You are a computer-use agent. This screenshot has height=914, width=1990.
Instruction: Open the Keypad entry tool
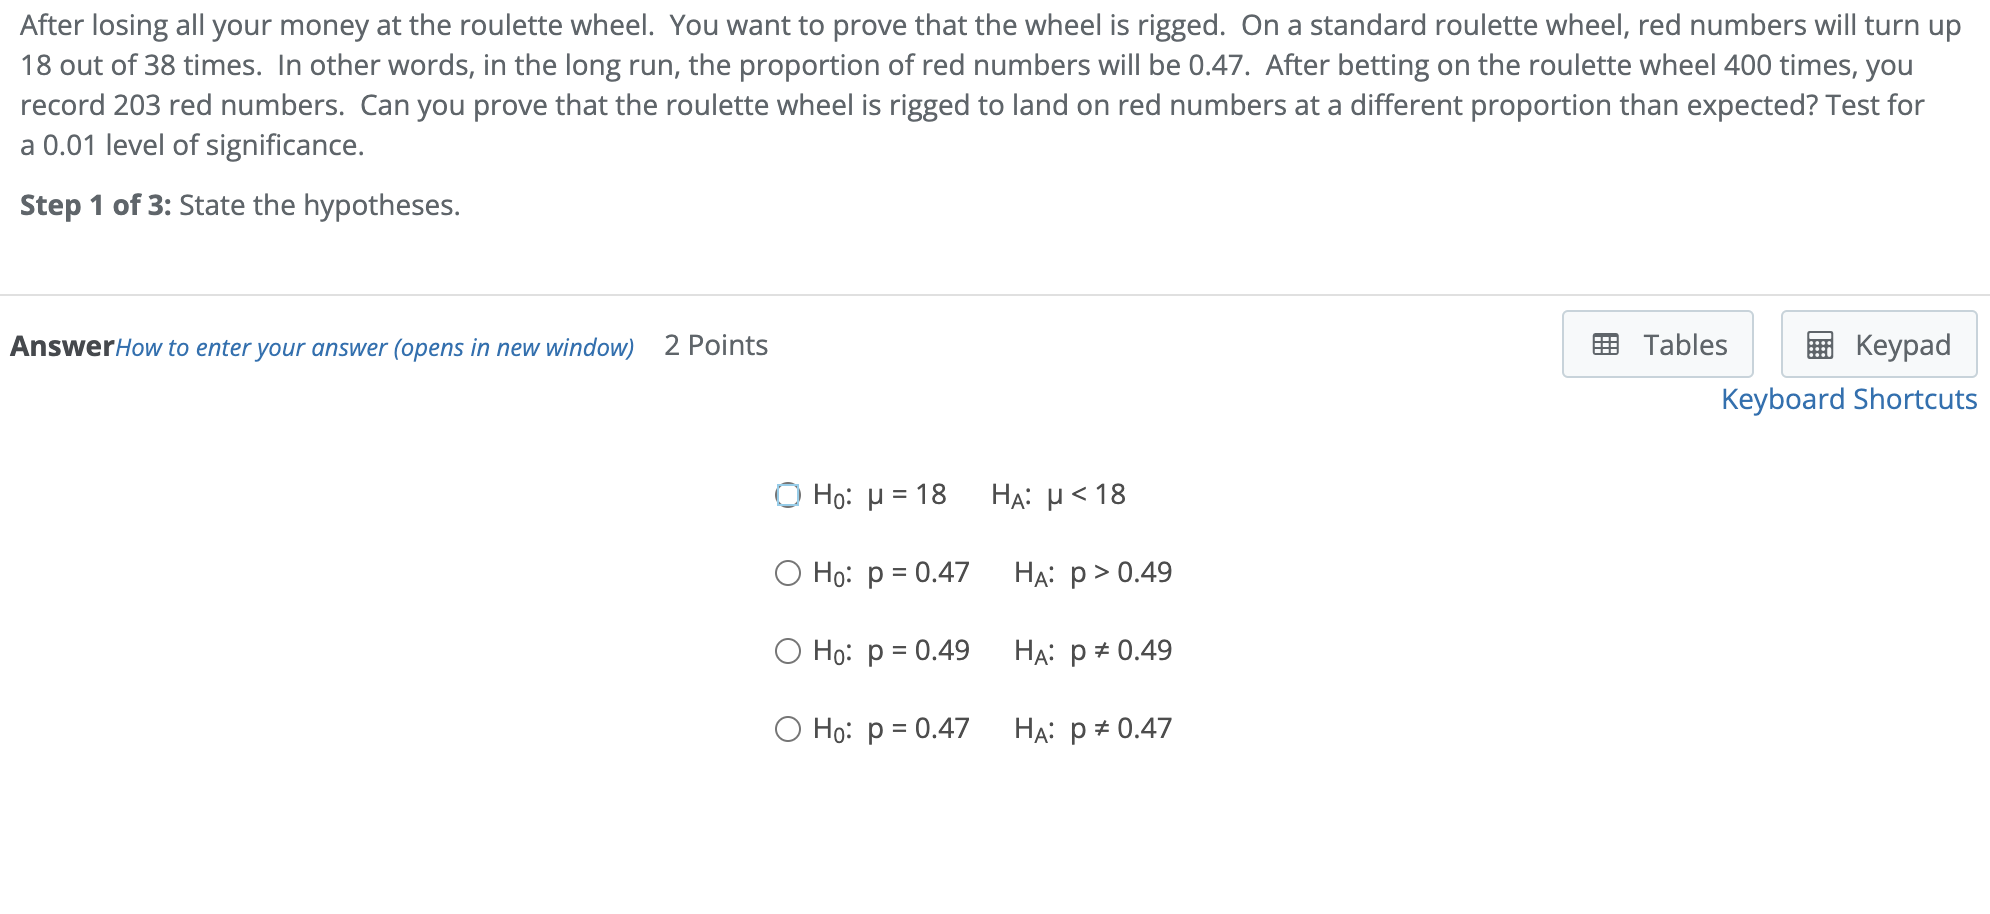(x=1877, y=344)
